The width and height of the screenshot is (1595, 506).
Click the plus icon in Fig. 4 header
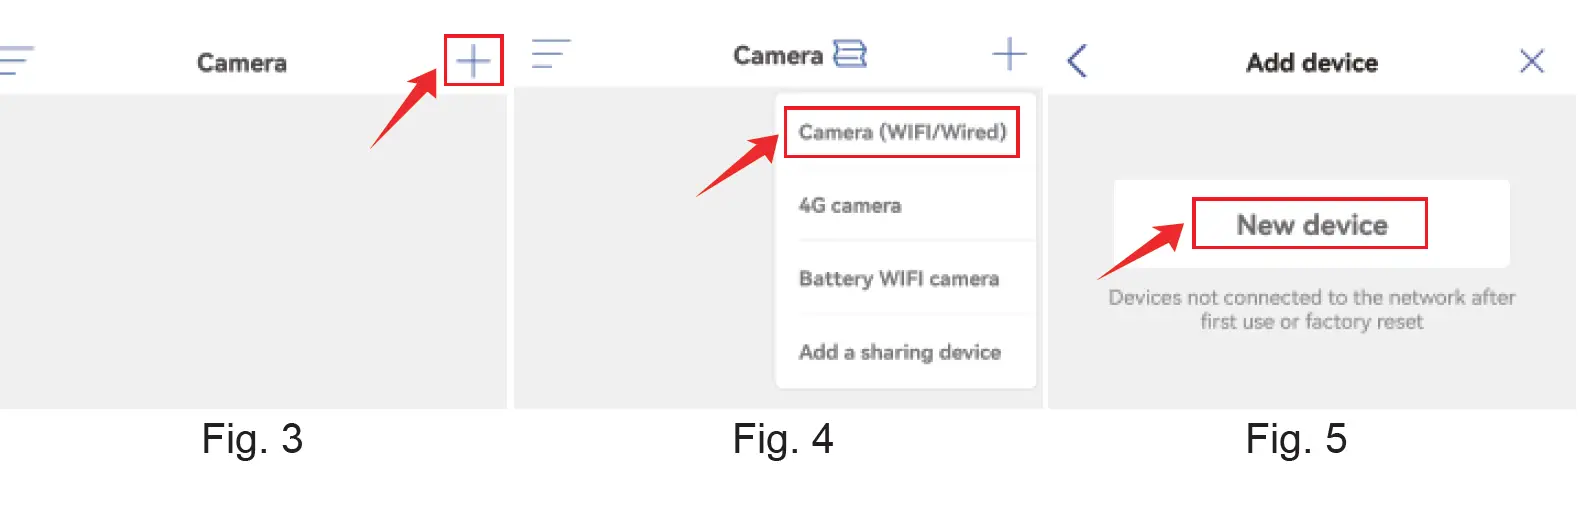(x=1009, y=54)
